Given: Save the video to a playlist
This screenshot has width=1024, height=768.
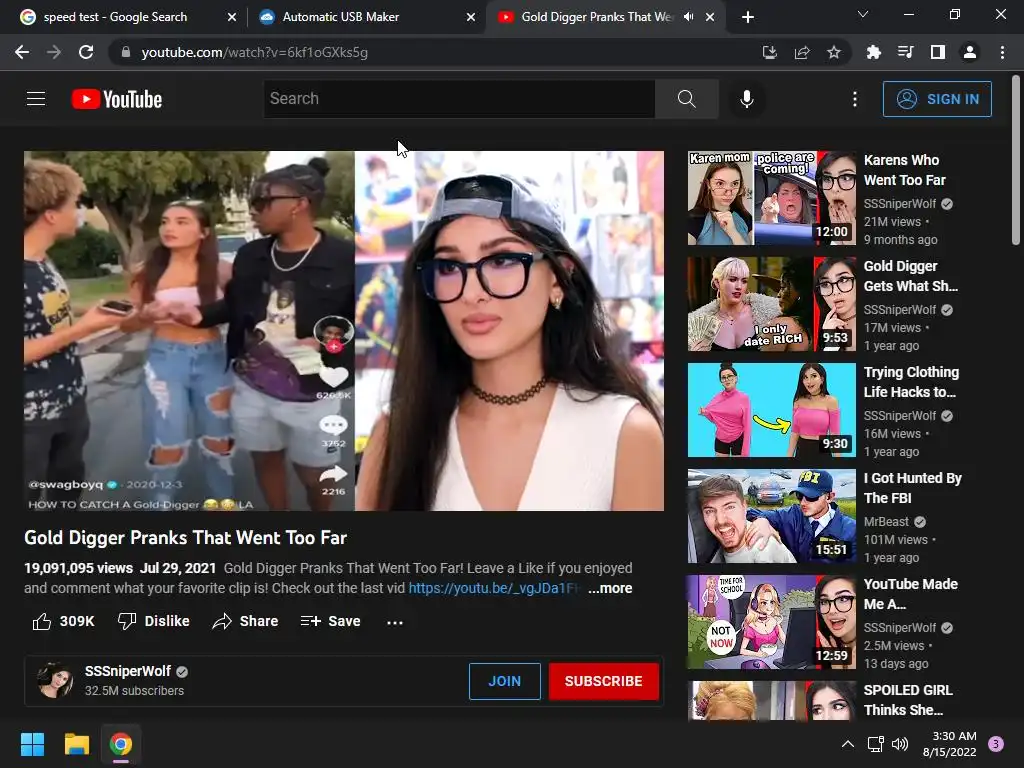Looking at the screenshot, I should click(x=330, y=621).
